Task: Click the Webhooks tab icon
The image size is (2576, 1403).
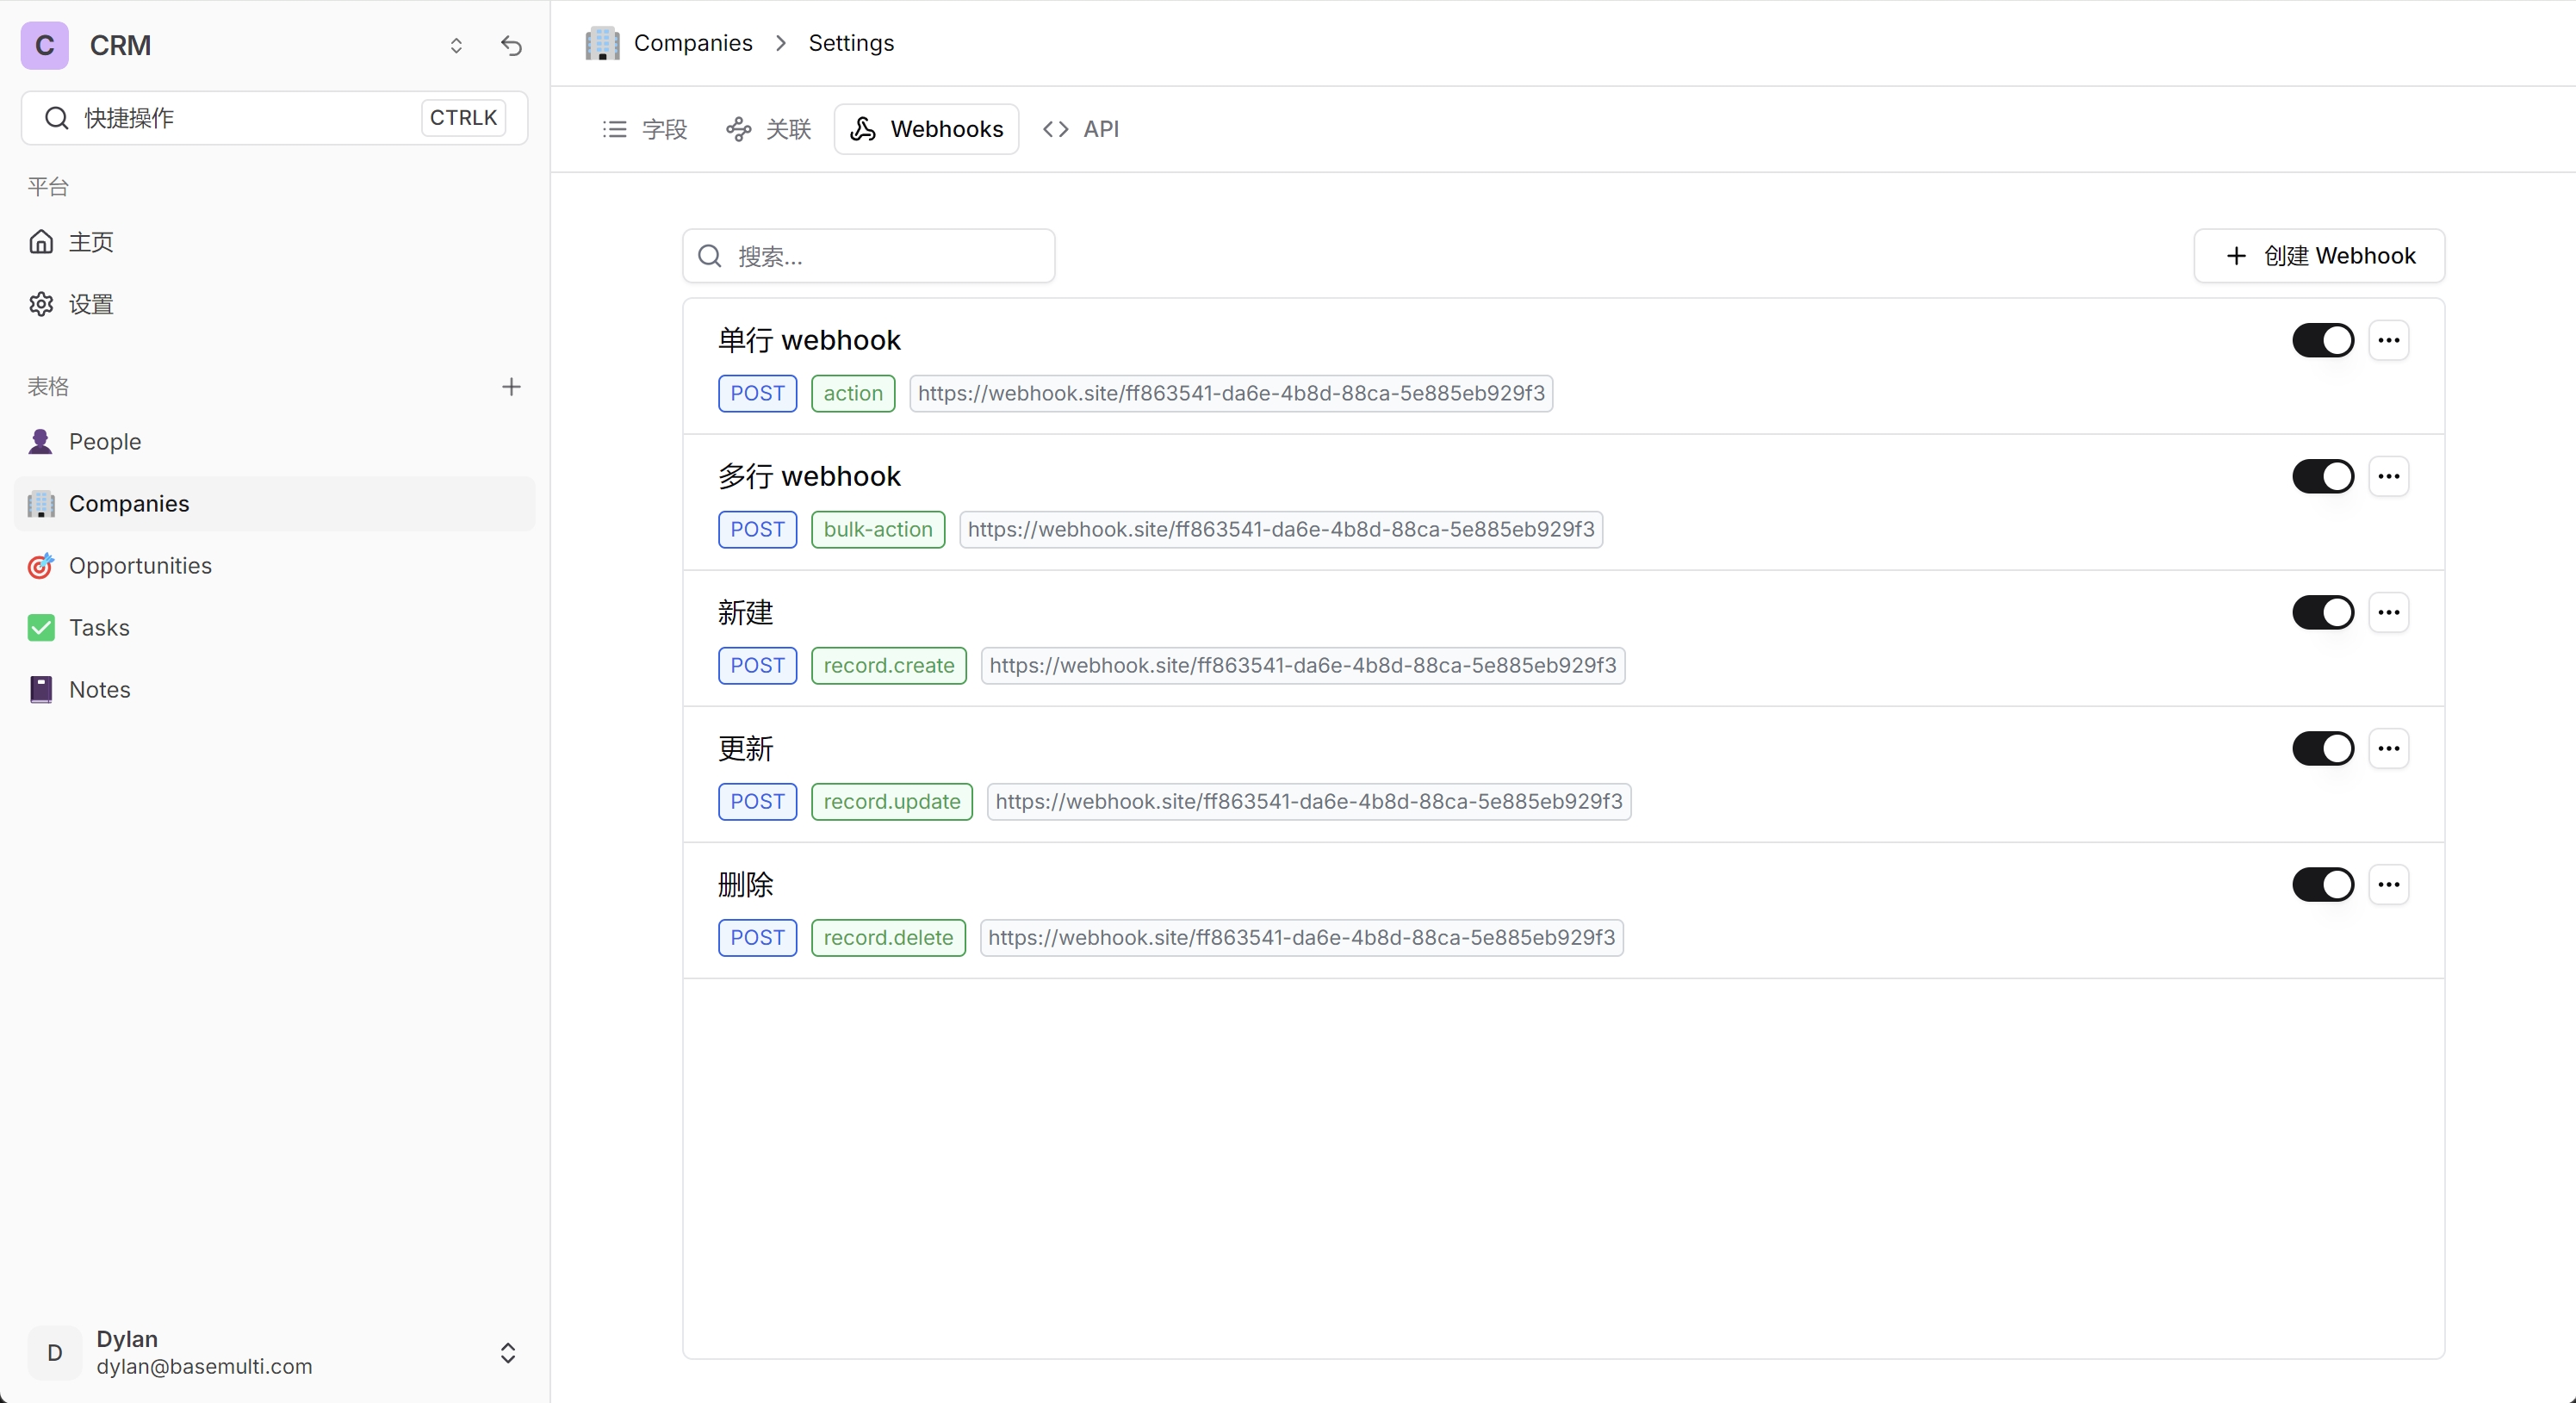Action: tap(864, 127)
